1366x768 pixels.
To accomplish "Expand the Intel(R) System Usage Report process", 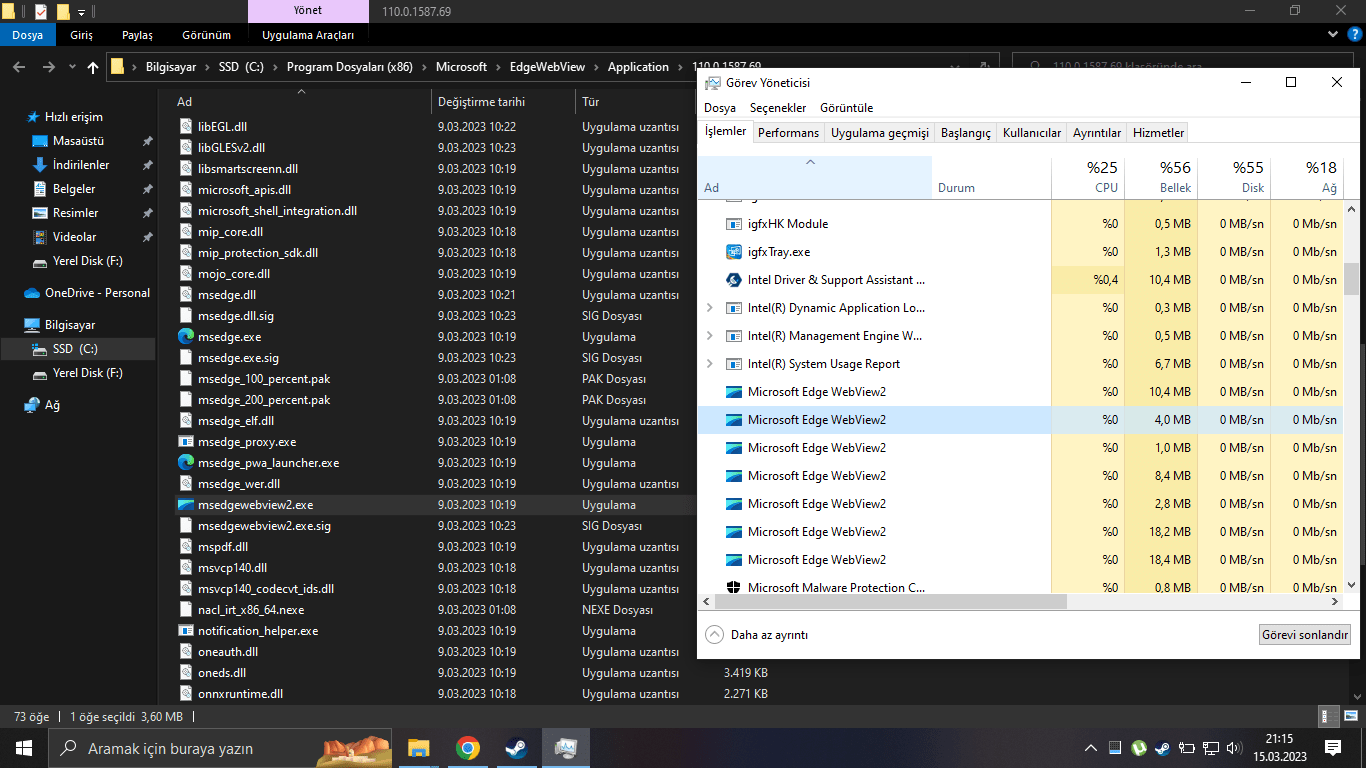I will click(710, 364).
